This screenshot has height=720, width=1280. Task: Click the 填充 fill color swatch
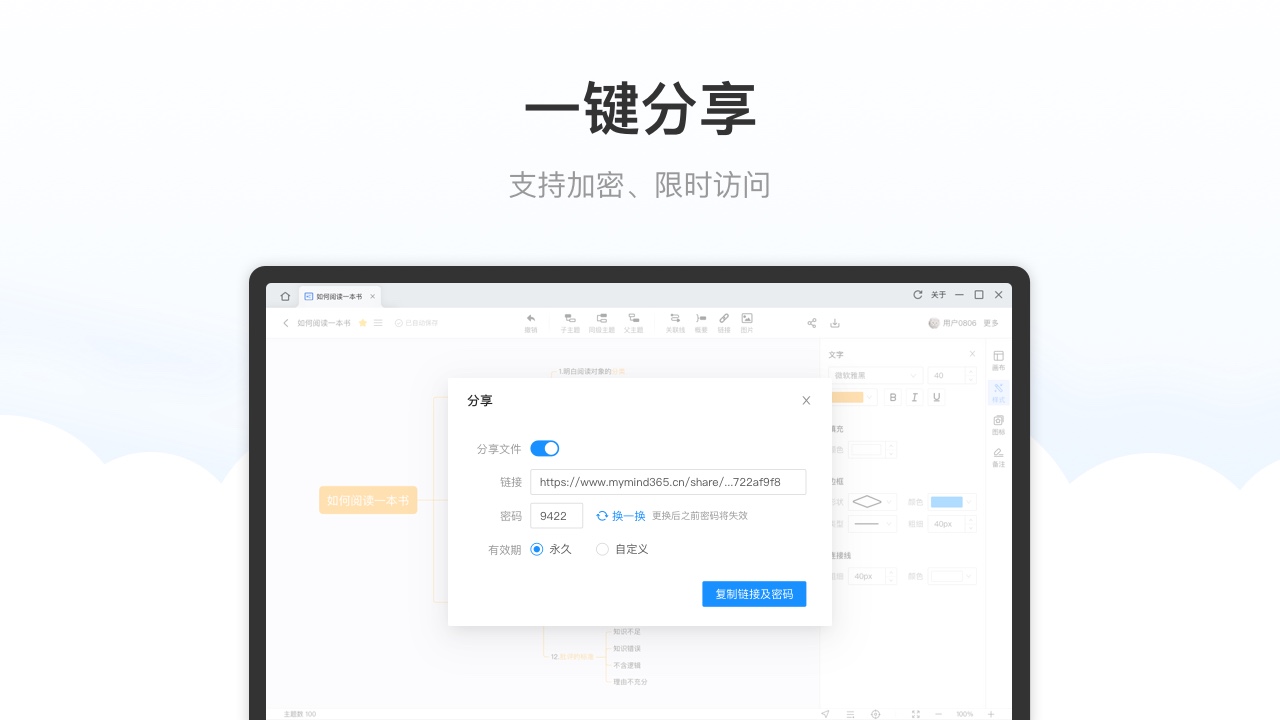tap(866, 450)
